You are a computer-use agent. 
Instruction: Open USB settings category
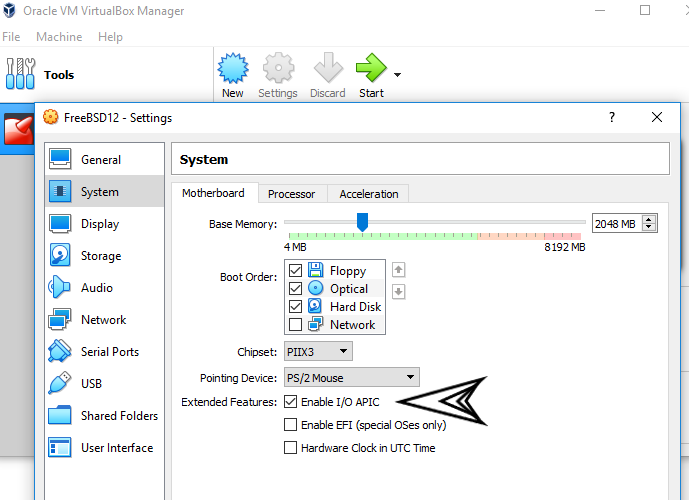[x=105, y=384]
